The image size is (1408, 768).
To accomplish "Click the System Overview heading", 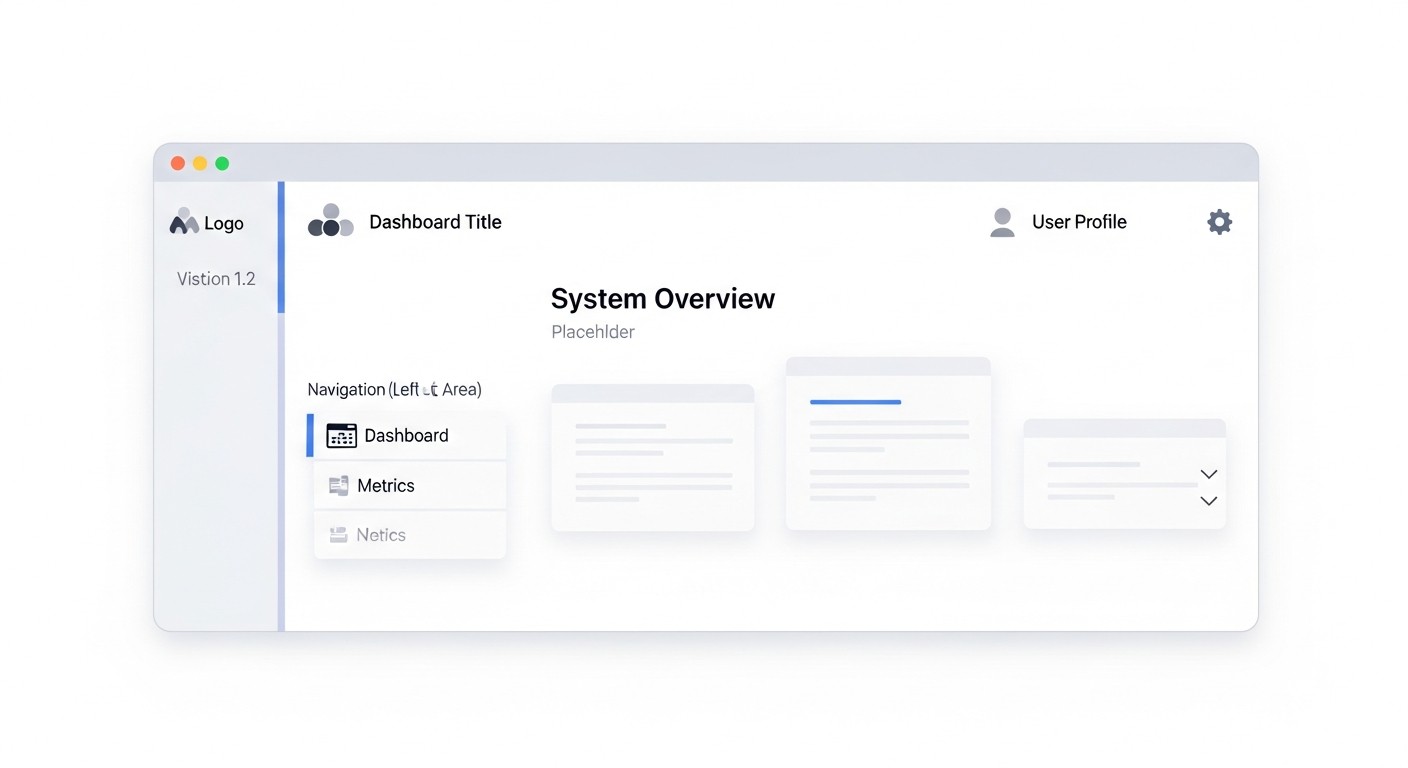I will (662, 297).
